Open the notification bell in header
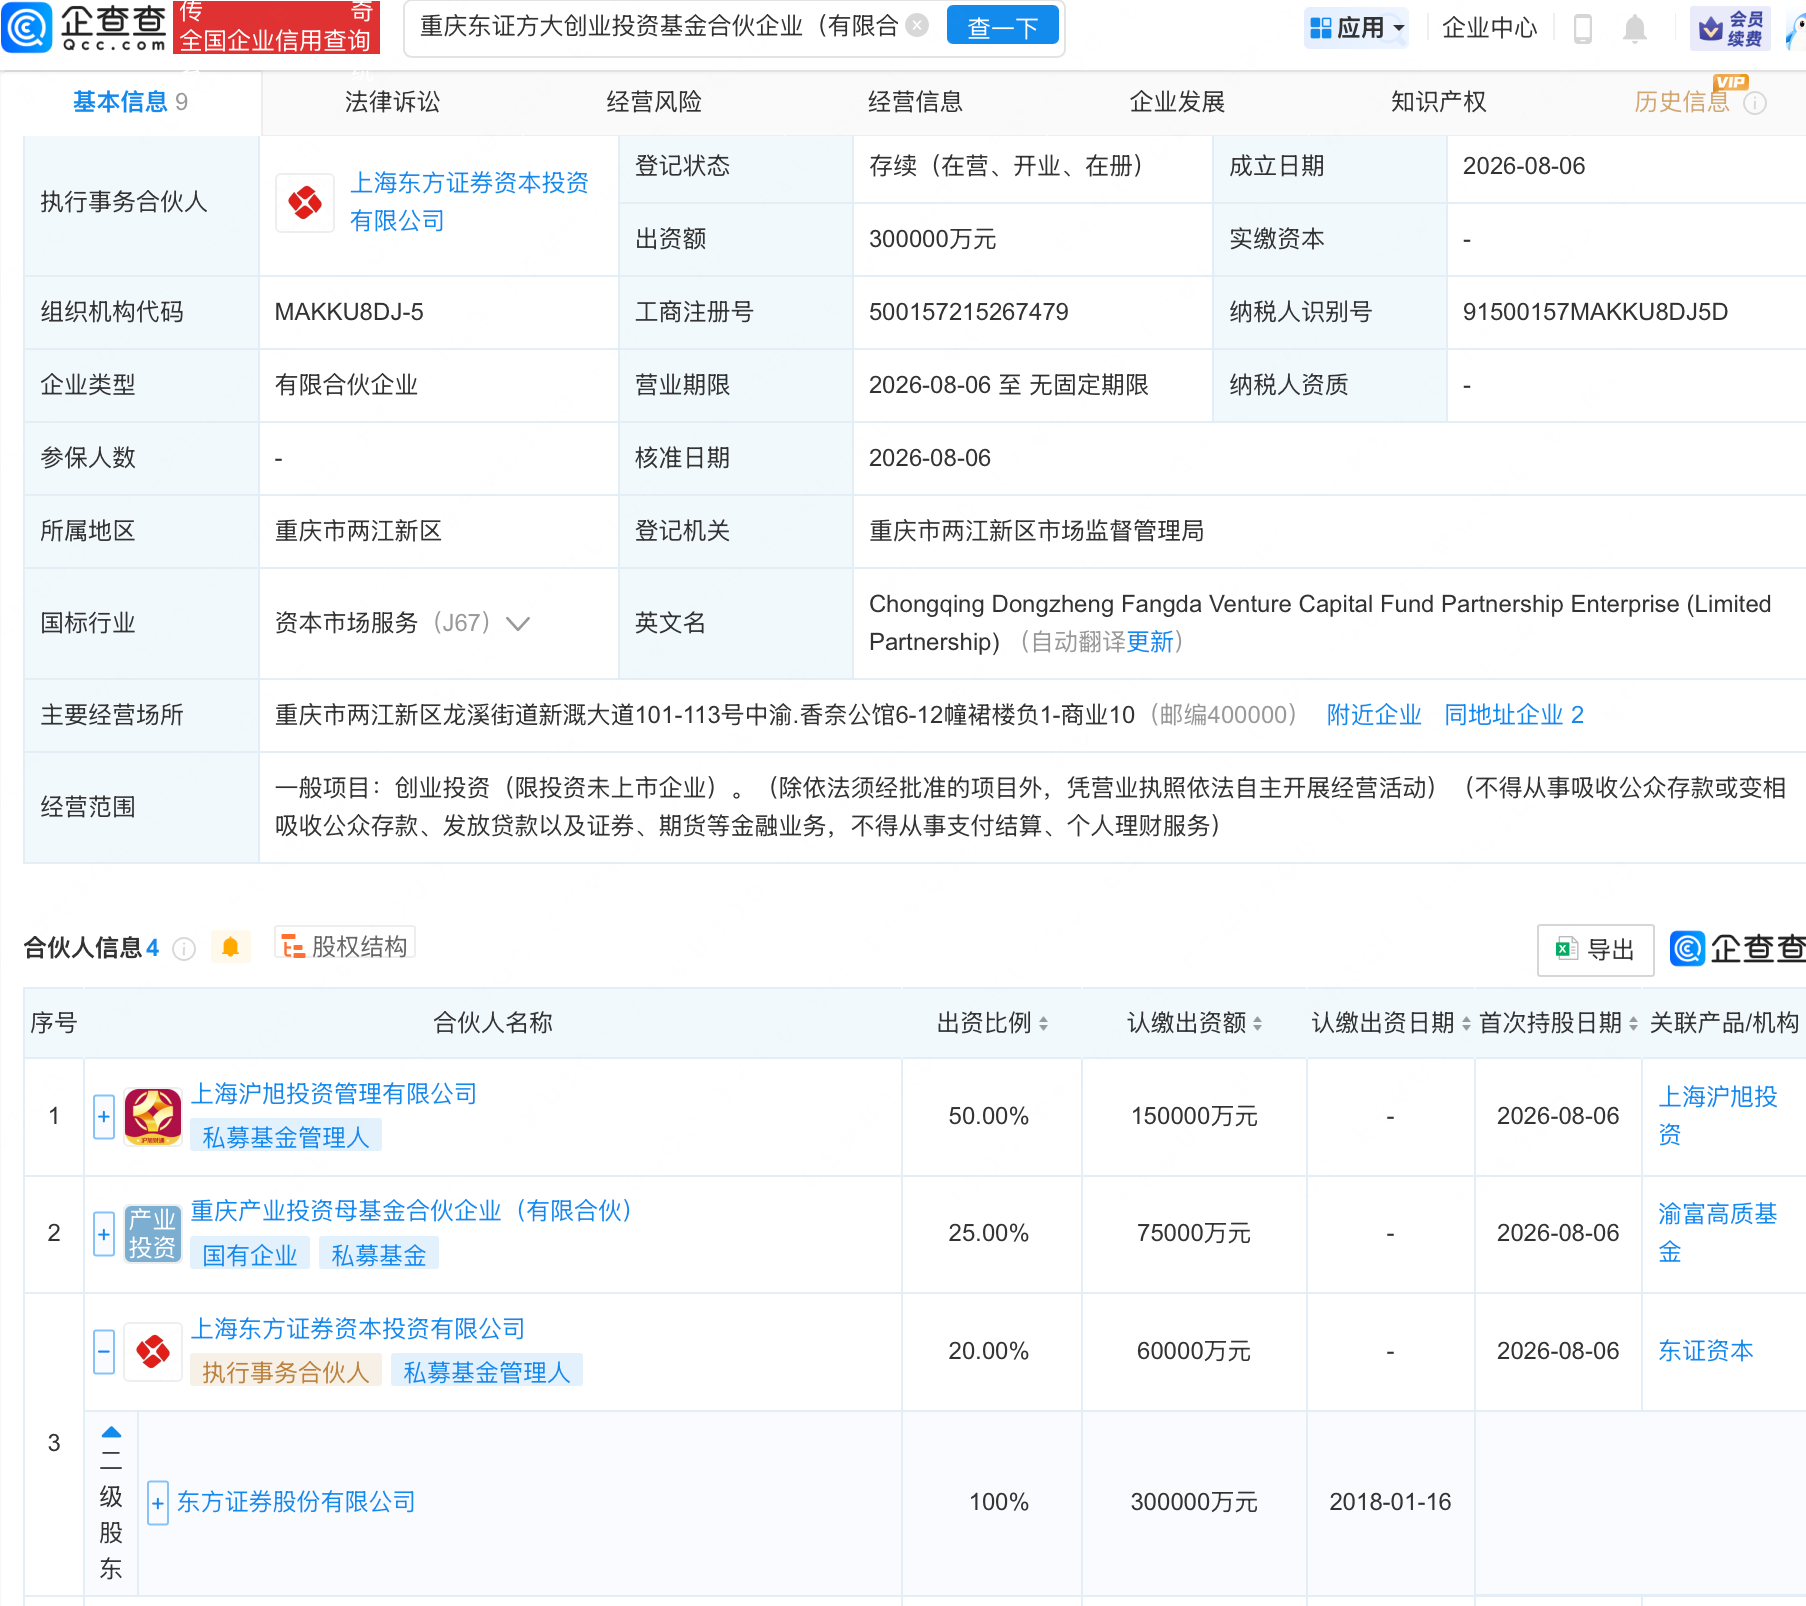Screen dimensions: 1806x1606 tap(1635, 28)
